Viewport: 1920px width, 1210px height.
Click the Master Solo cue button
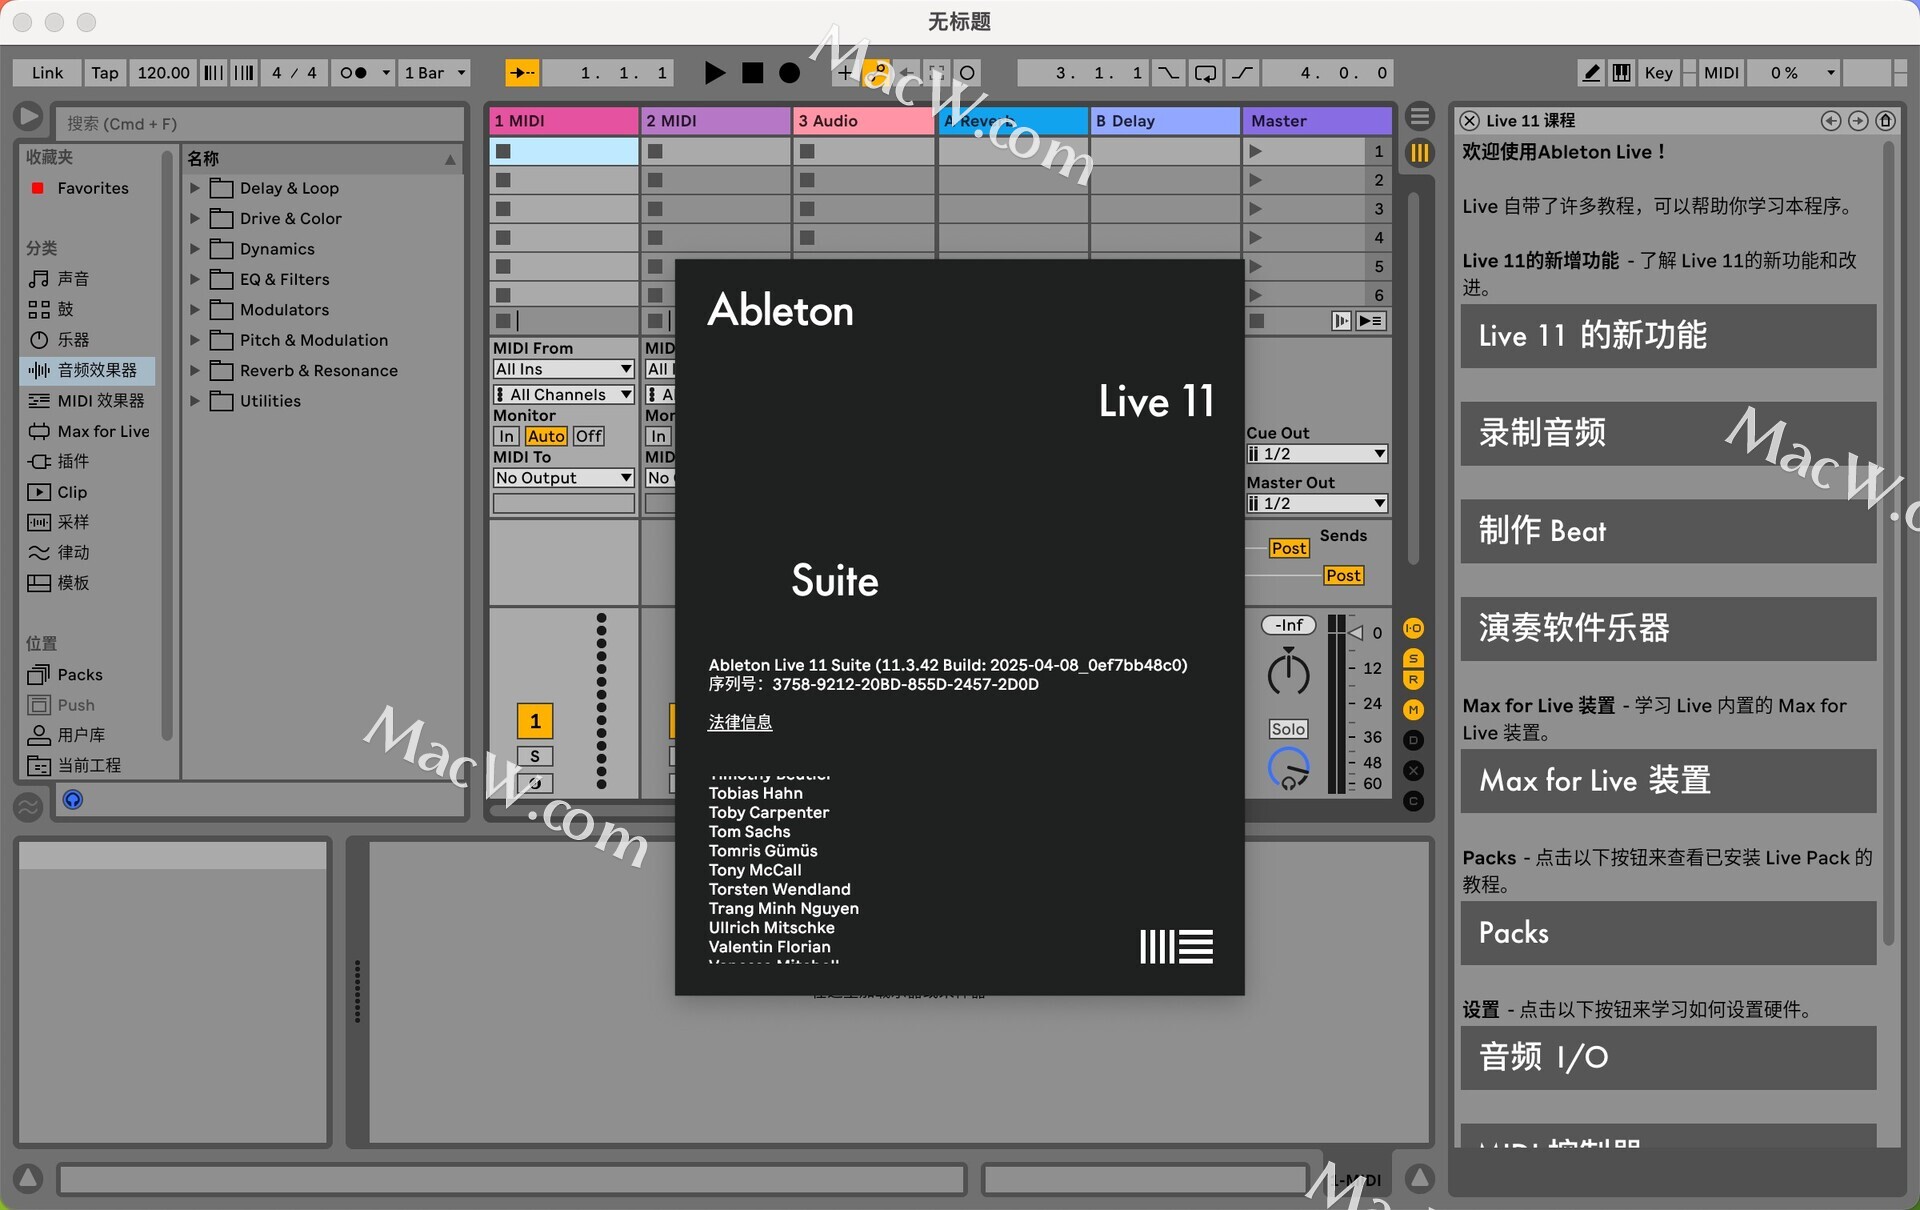pos(1288,730)
